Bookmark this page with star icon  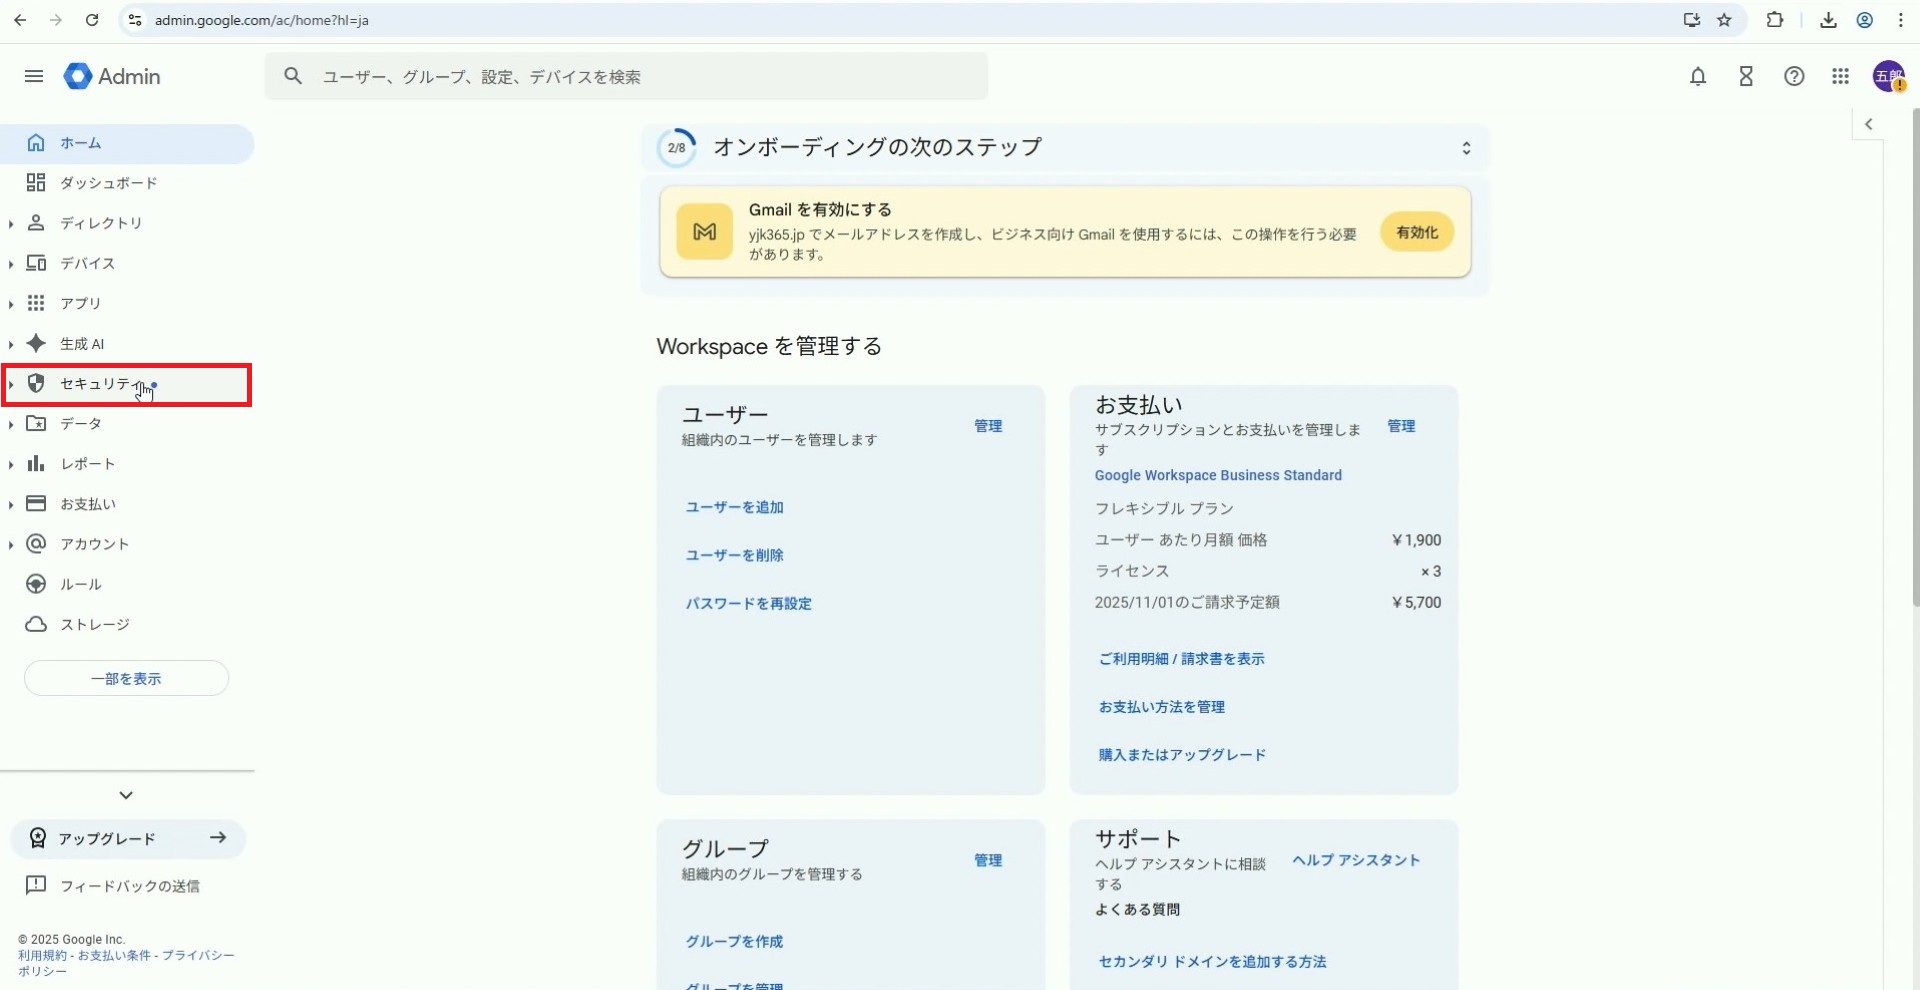tap(1724, 20)
